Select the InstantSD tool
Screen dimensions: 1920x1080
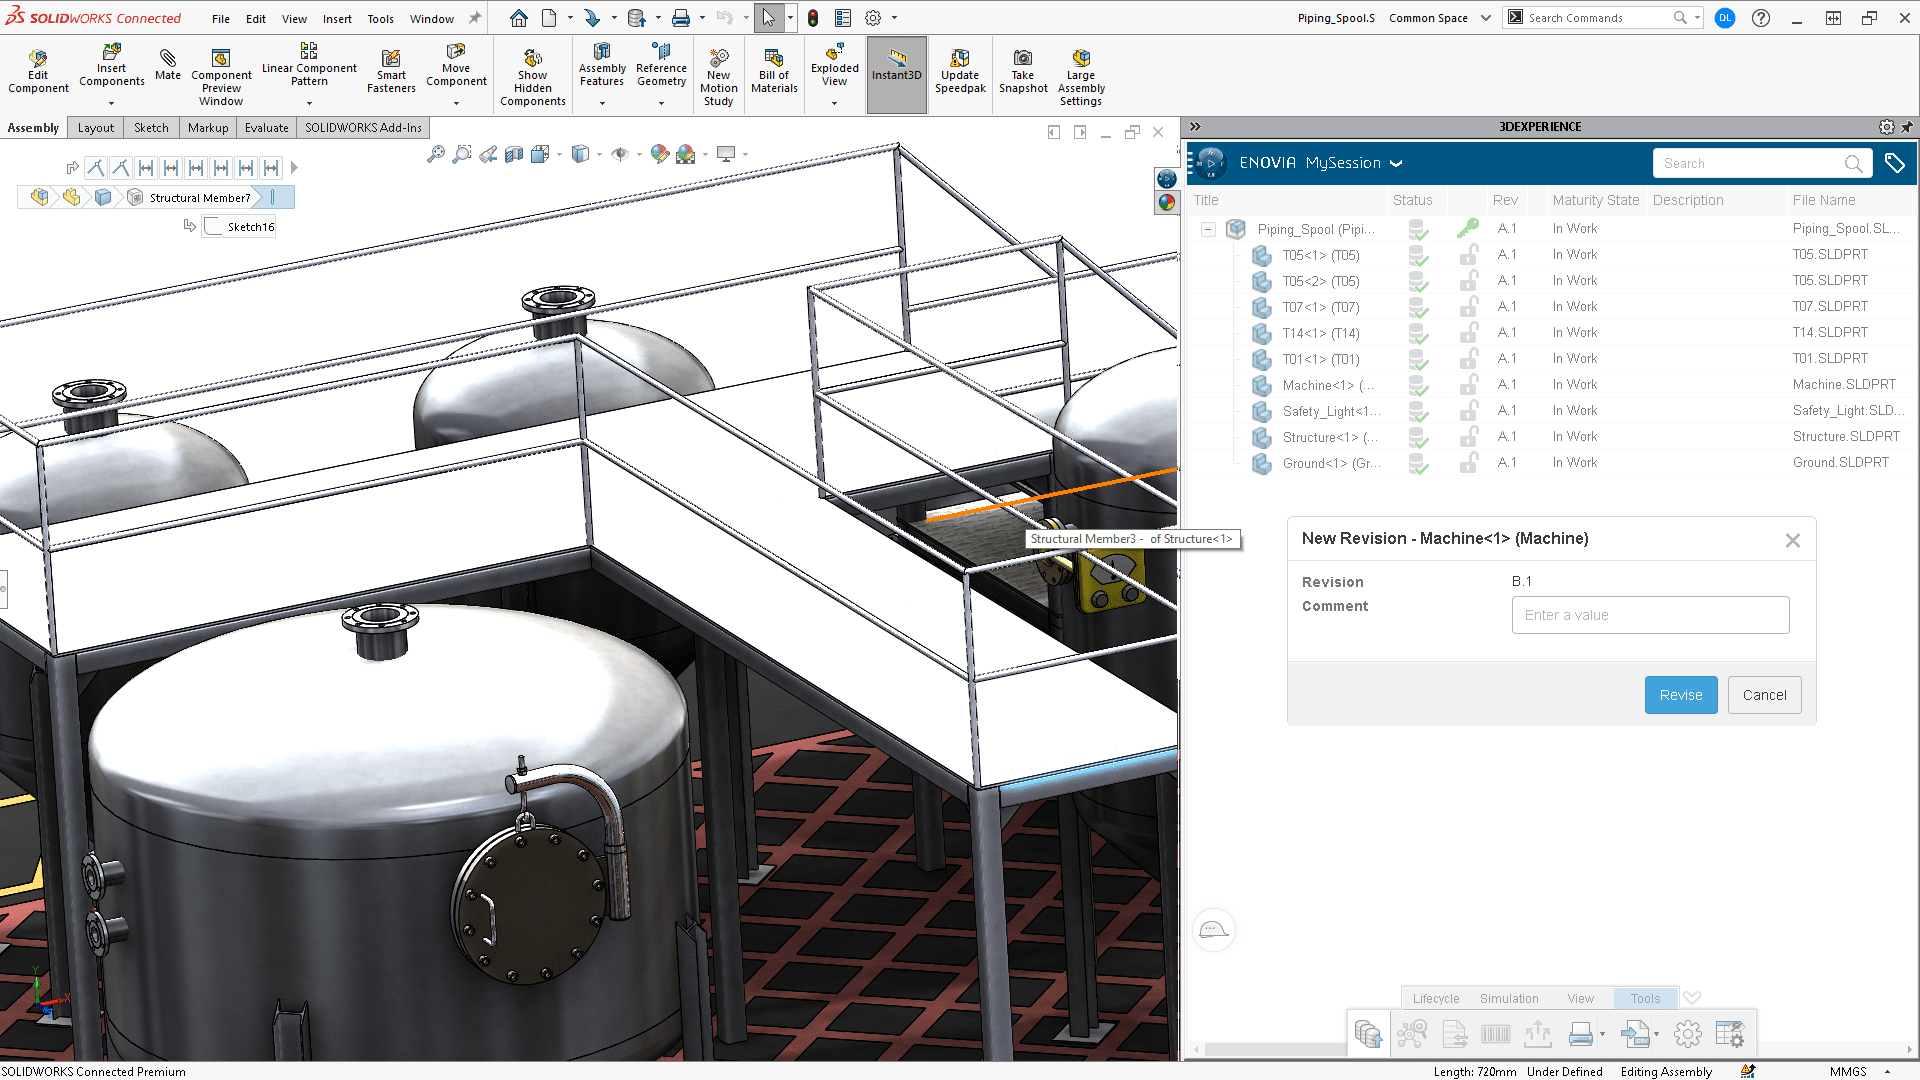tap(895, 74)
